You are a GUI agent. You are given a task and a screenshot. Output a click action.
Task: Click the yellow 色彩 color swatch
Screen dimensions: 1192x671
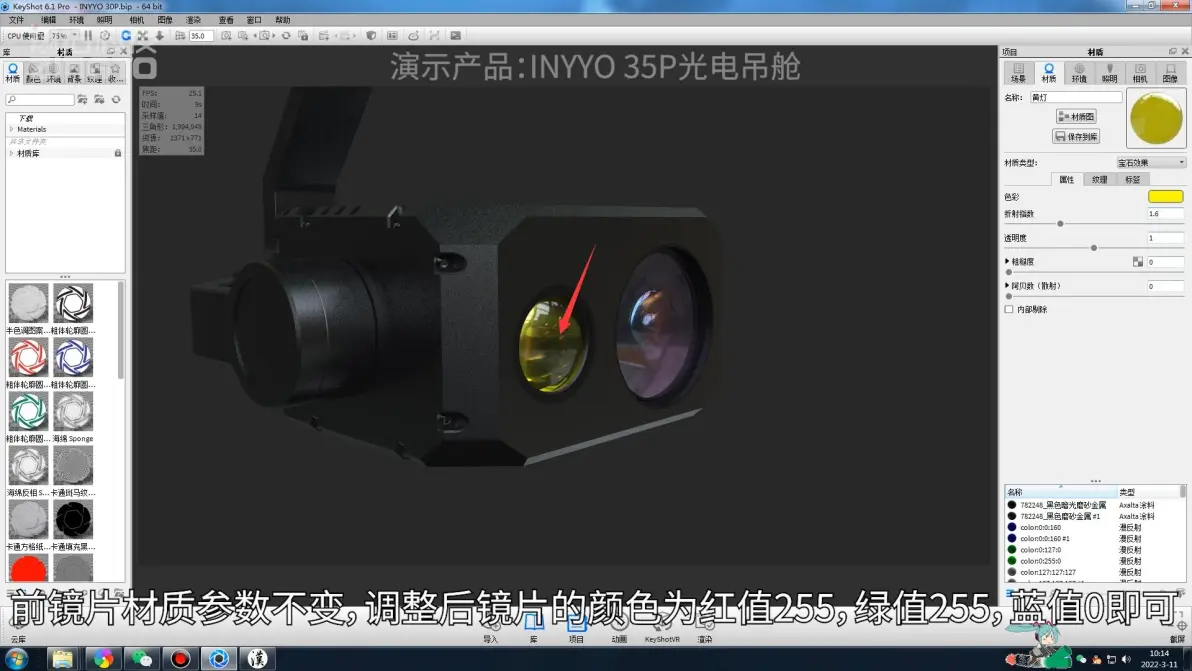tap(1165, 197)
